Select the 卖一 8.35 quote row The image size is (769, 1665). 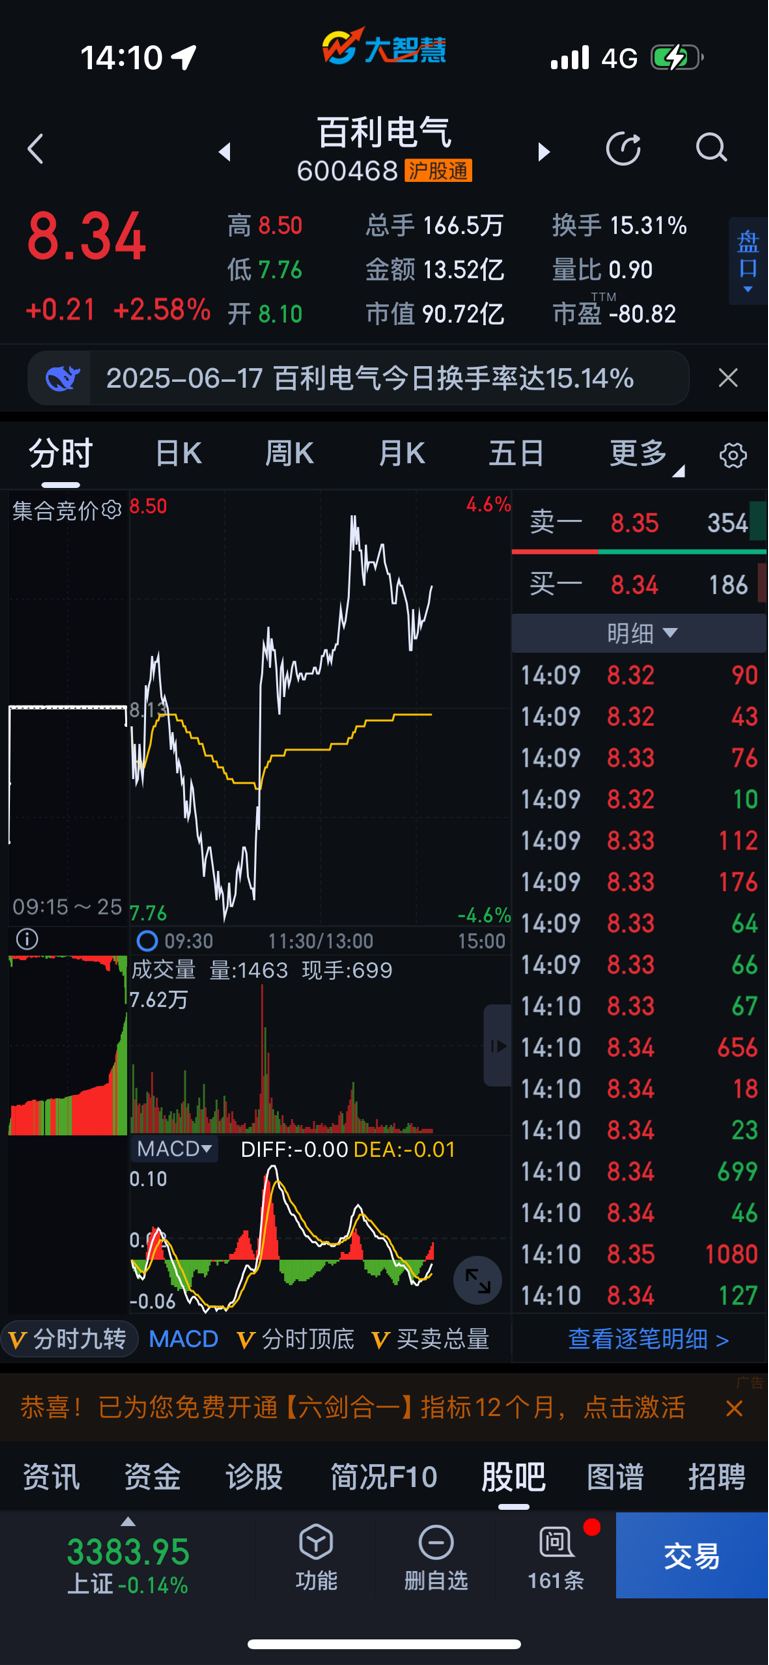[x=639, y=523]
